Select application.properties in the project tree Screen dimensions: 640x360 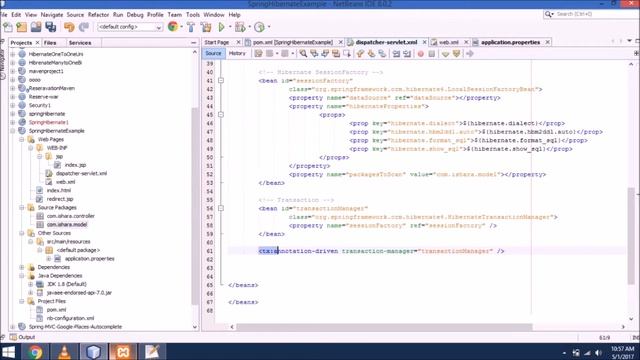89,259
